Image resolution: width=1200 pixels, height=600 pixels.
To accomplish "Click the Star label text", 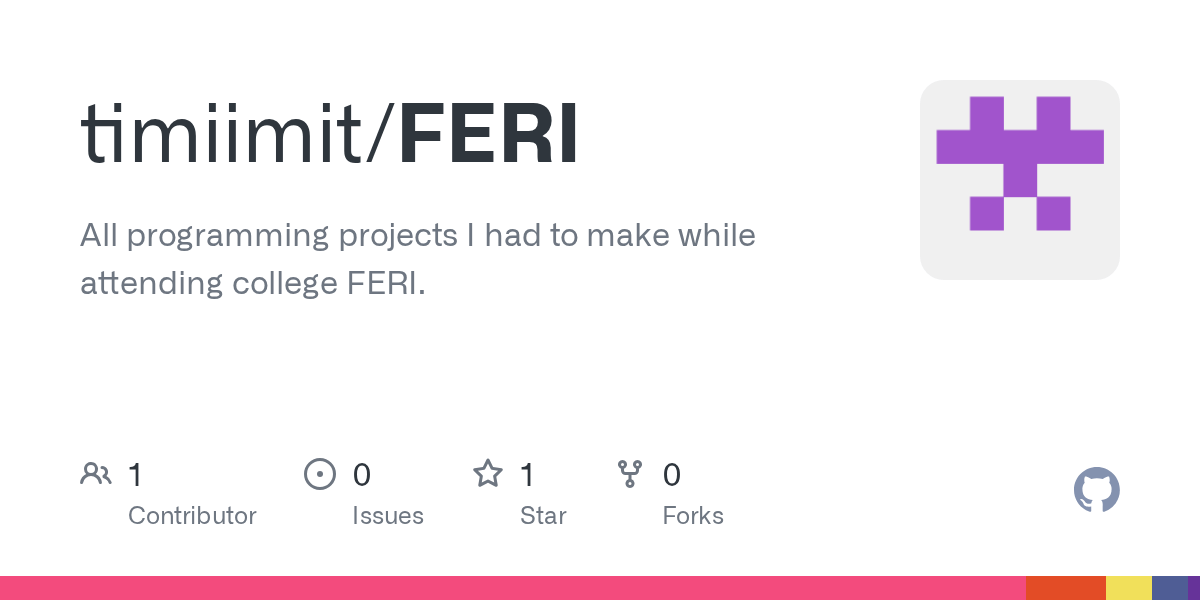I will (543, 516).
